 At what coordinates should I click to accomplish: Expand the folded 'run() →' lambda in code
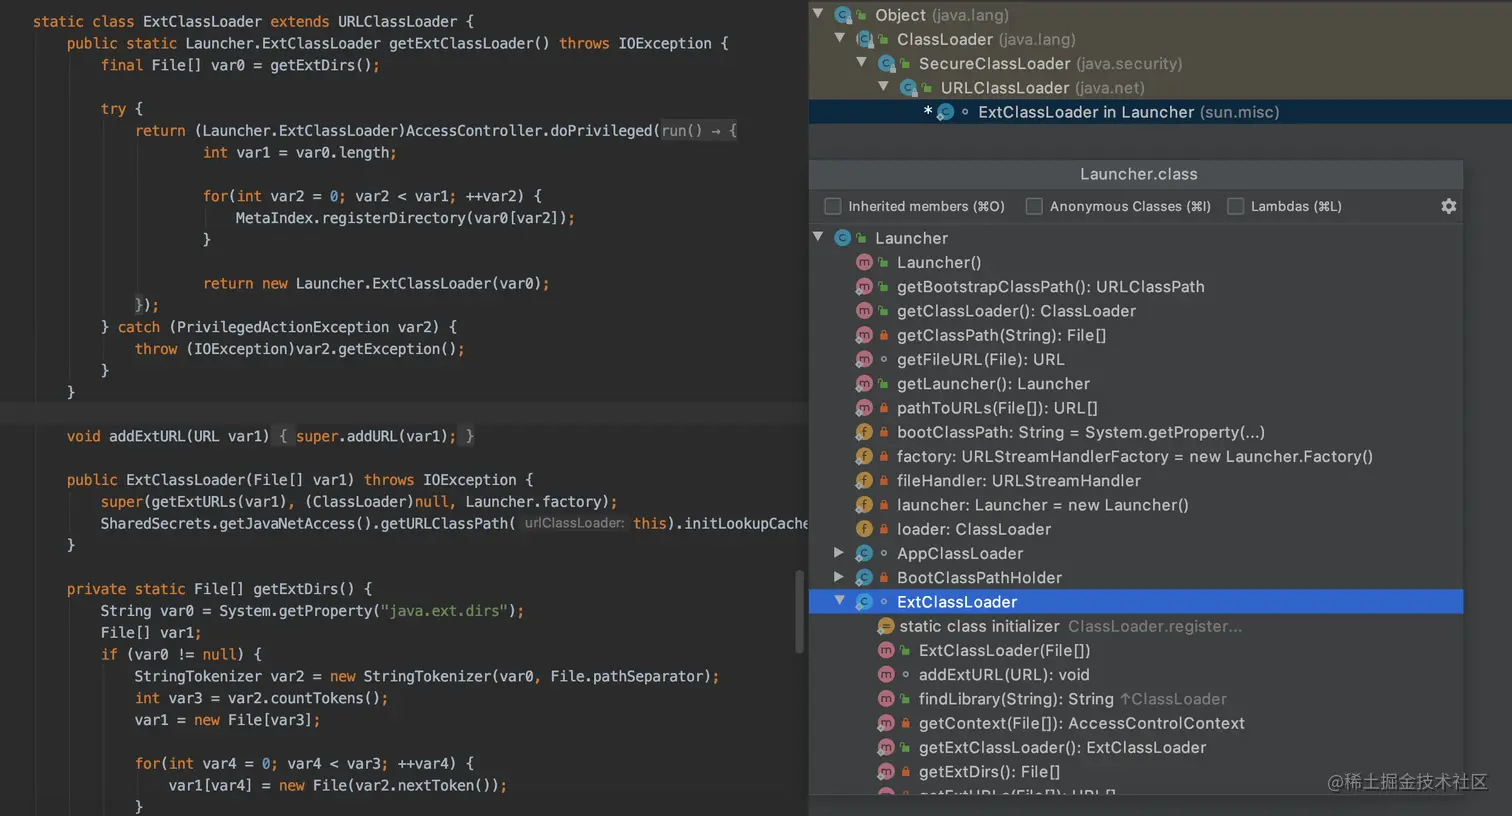coord(699,131)
